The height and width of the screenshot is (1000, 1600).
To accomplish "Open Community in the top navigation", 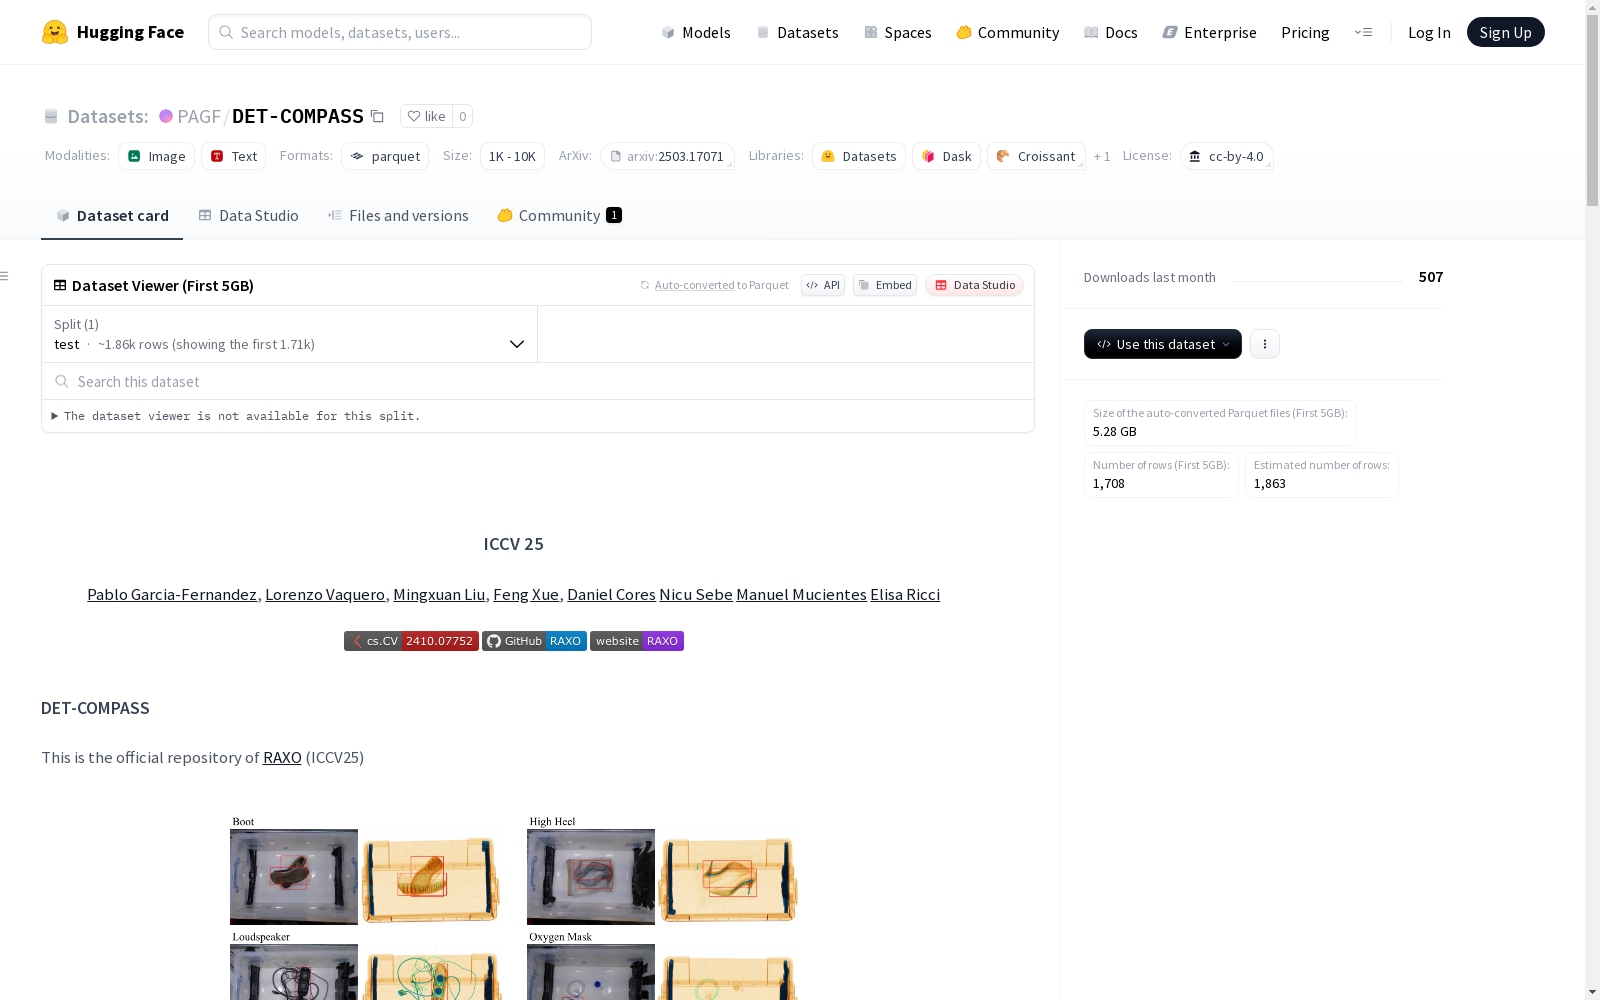I will click(x=1008, y=32).
